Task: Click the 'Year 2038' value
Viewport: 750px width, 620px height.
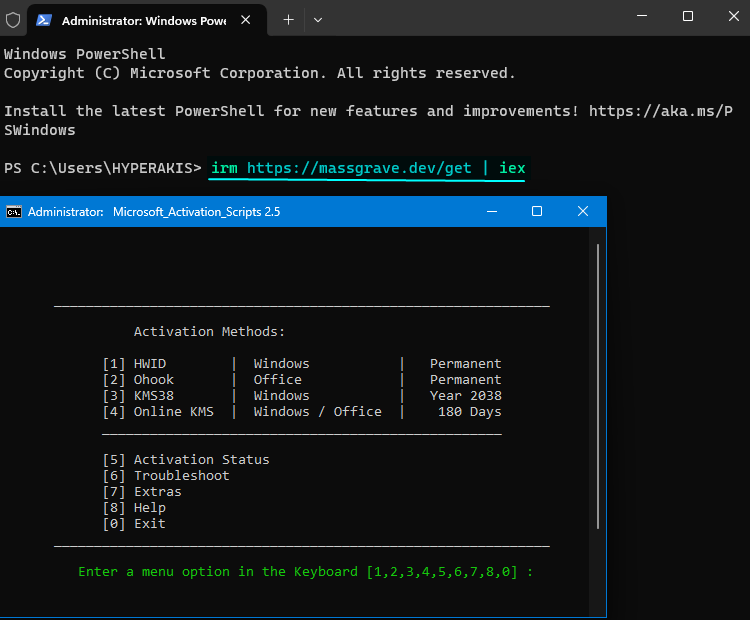Action: (x=465, y=396)
